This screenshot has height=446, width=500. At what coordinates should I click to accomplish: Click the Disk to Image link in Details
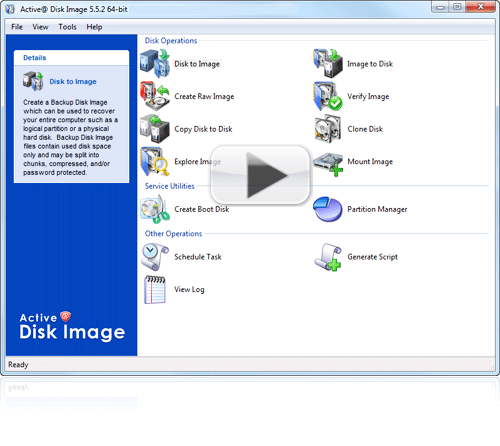pos(73,82)
